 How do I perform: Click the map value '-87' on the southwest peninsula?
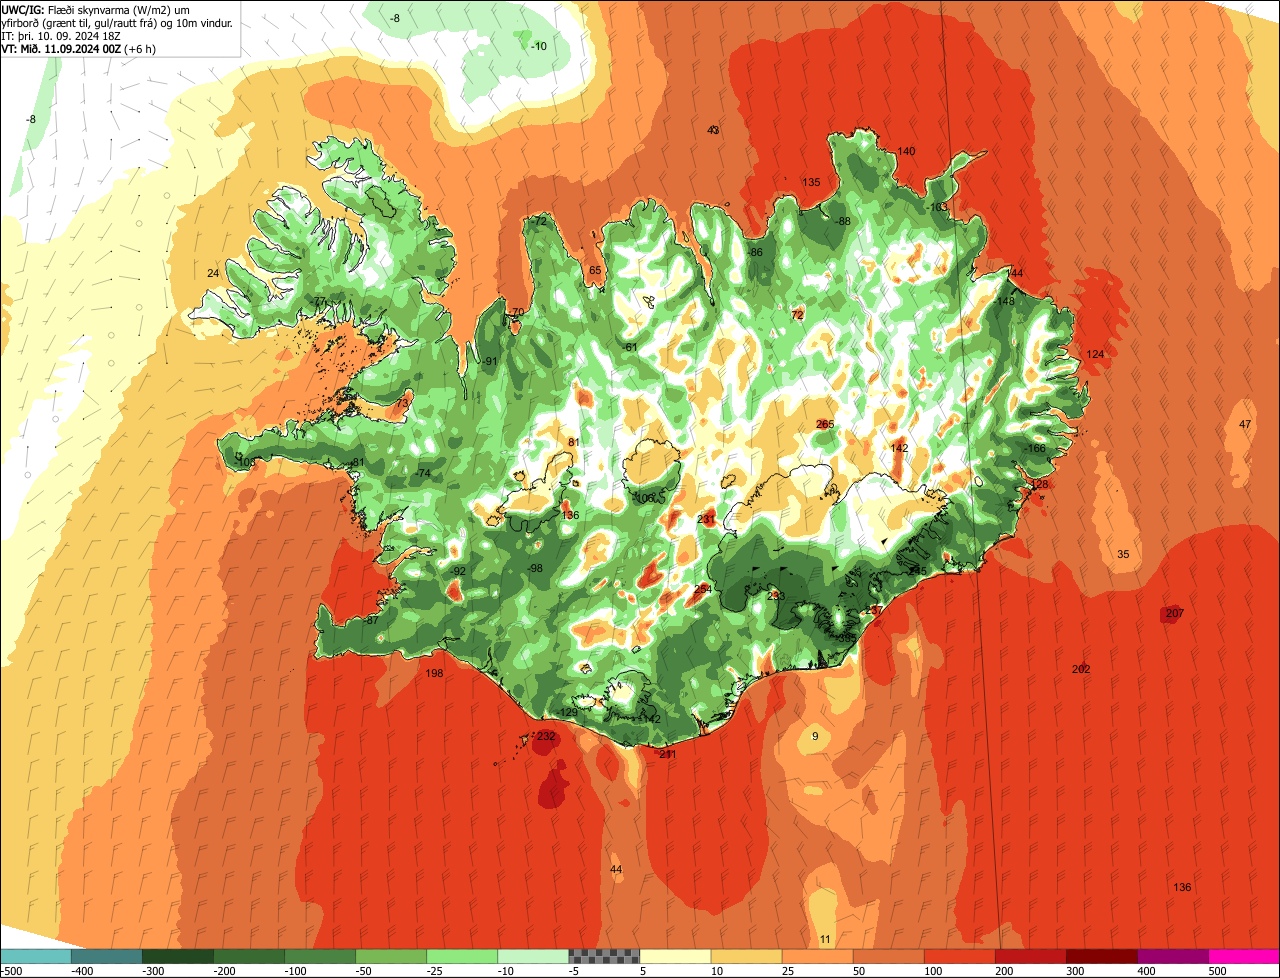coord(371,620)
